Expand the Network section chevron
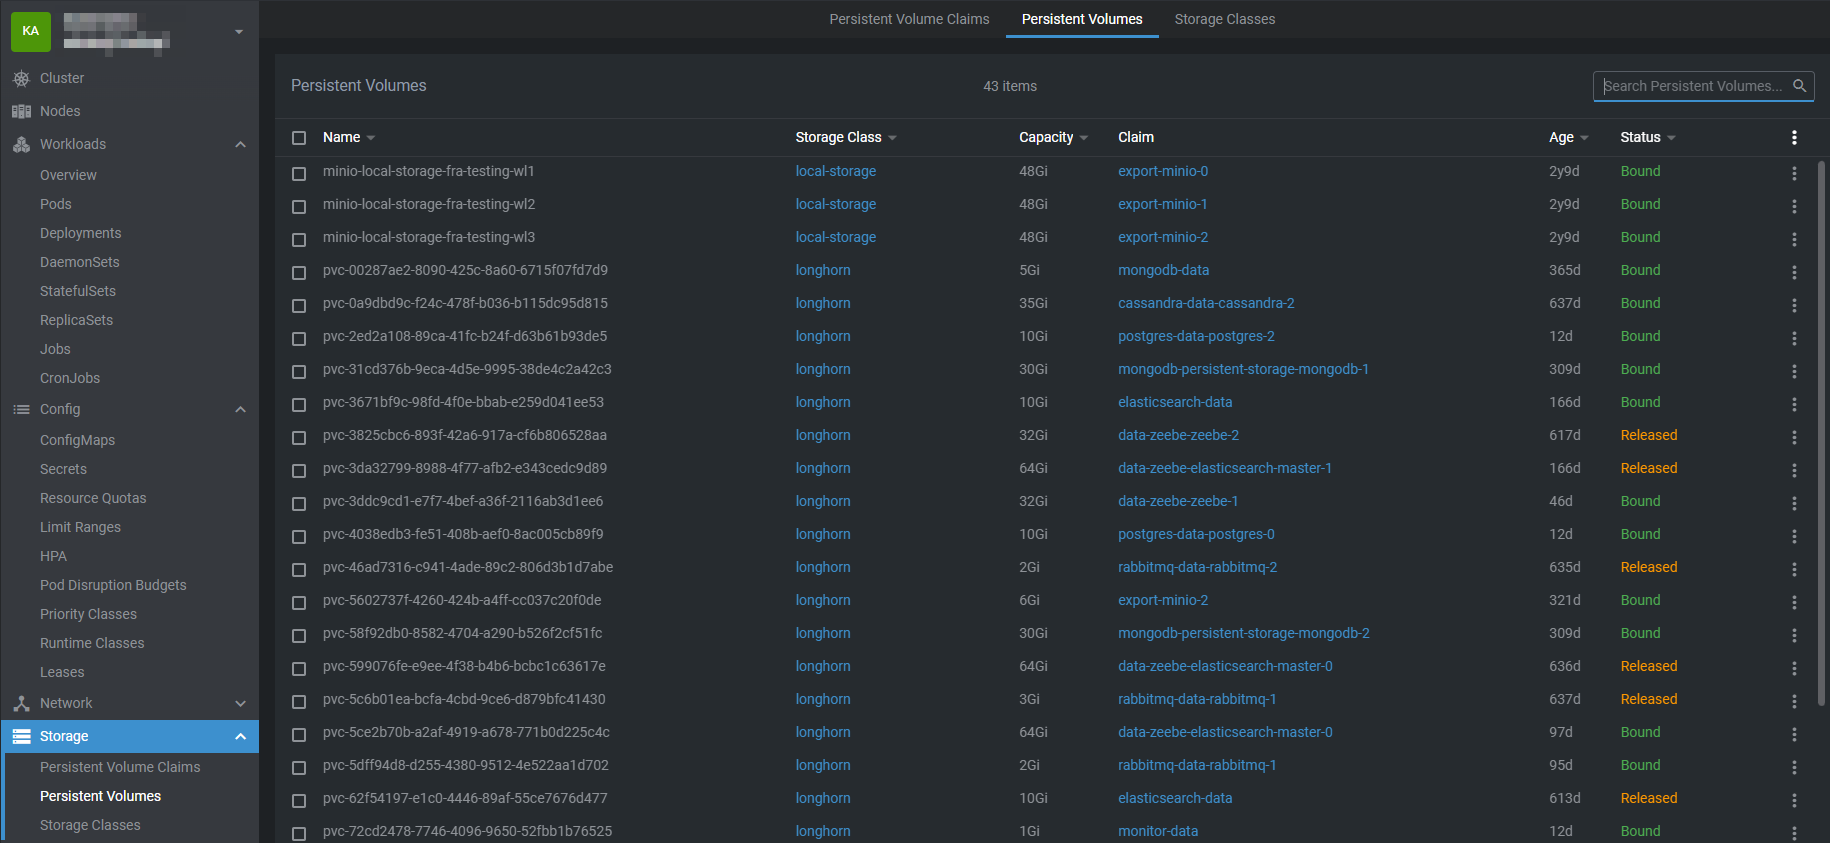This screenshot has height=843, width=1830. coord(240,703)
